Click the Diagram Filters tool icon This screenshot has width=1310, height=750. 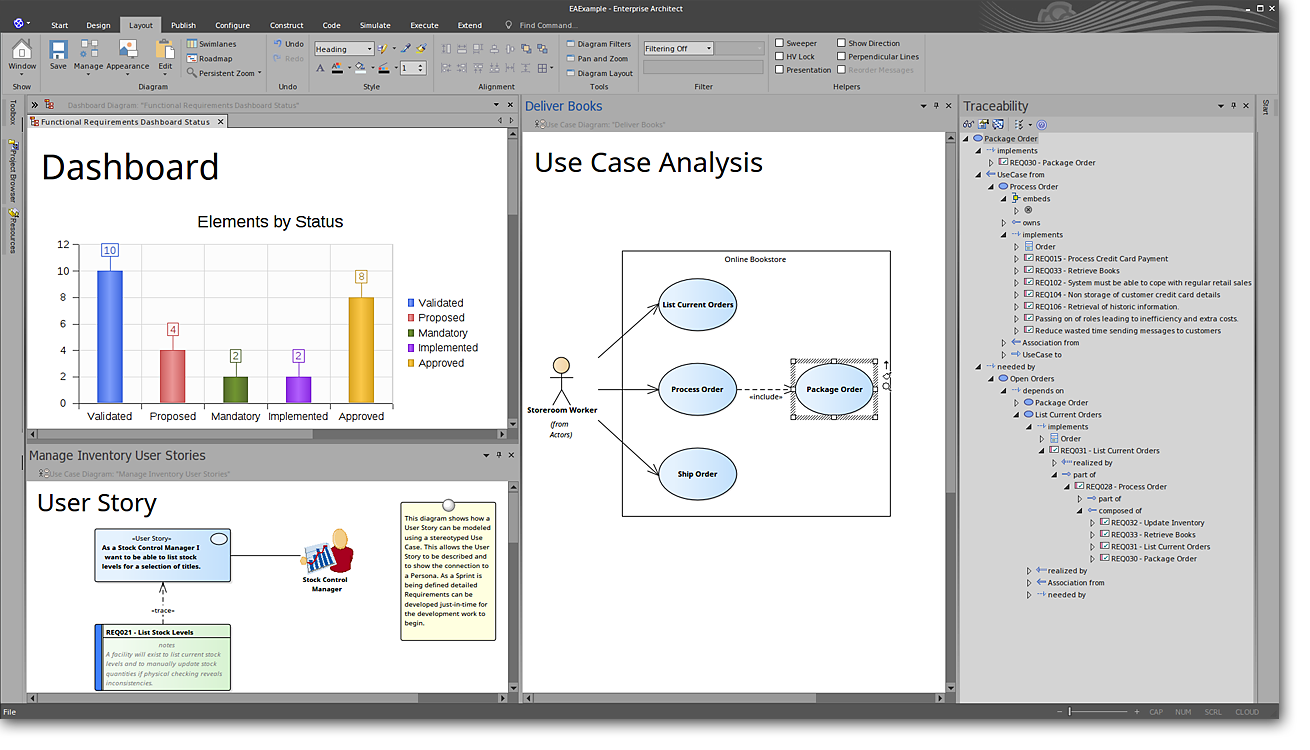click(x=570, y=44)
